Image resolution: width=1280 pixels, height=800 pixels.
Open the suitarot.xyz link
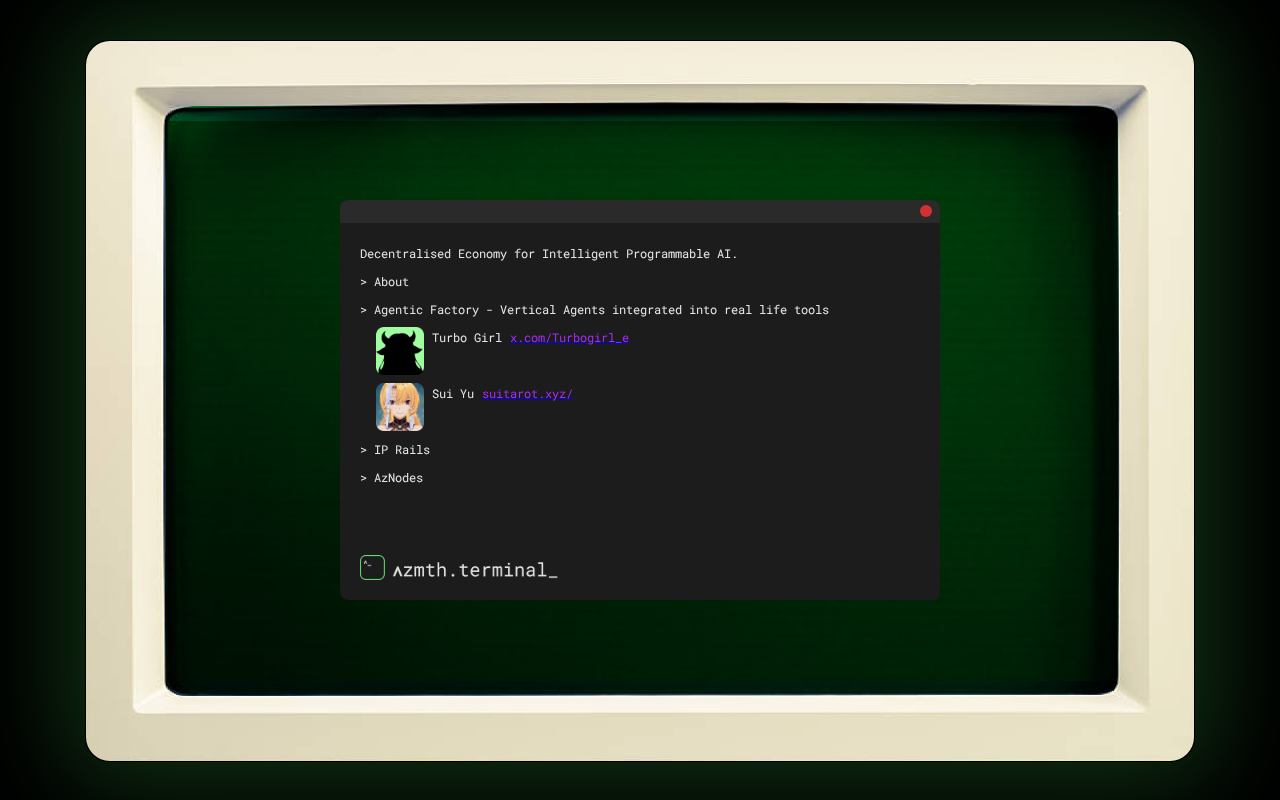click(x=527, y=394)
